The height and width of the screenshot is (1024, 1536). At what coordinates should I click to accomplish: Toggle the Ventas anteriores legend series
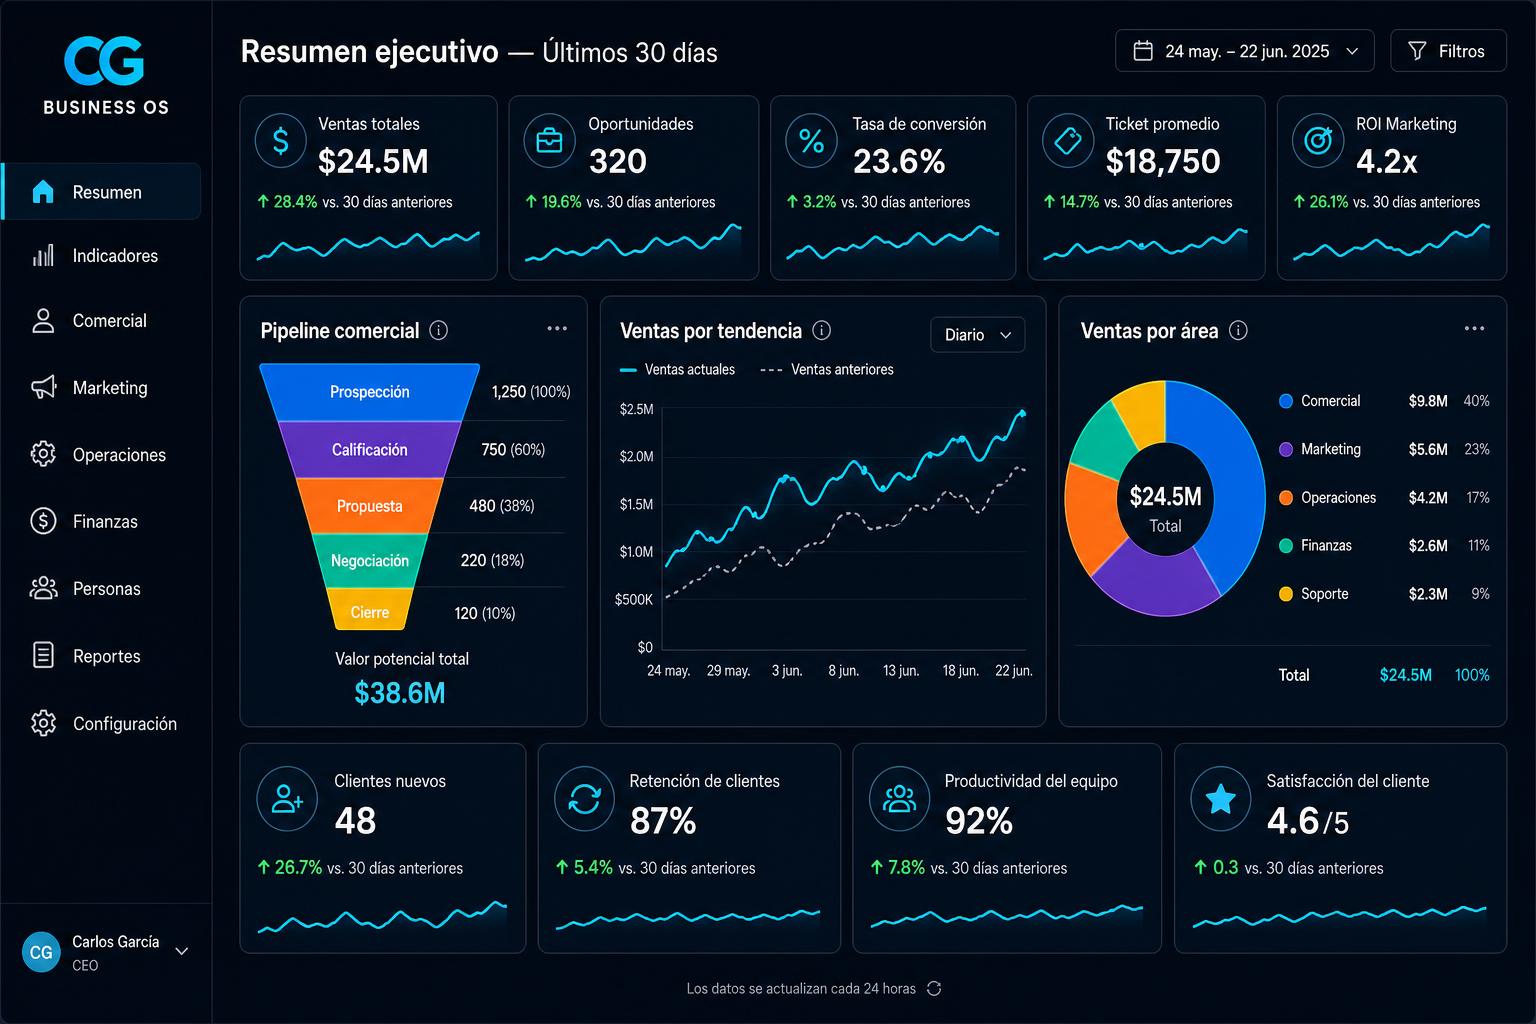[827, 369]
